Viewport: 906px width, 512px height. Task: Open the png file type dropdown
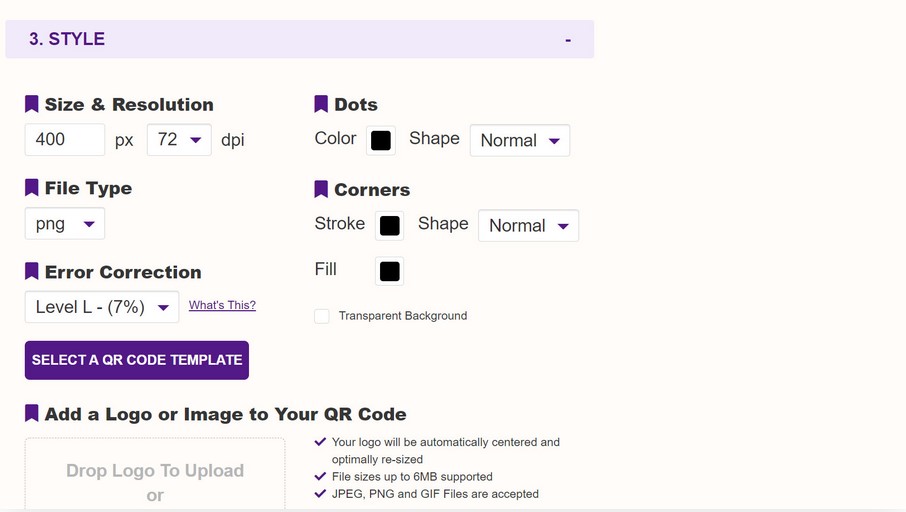pyautogui.click(x=65, y=224)
